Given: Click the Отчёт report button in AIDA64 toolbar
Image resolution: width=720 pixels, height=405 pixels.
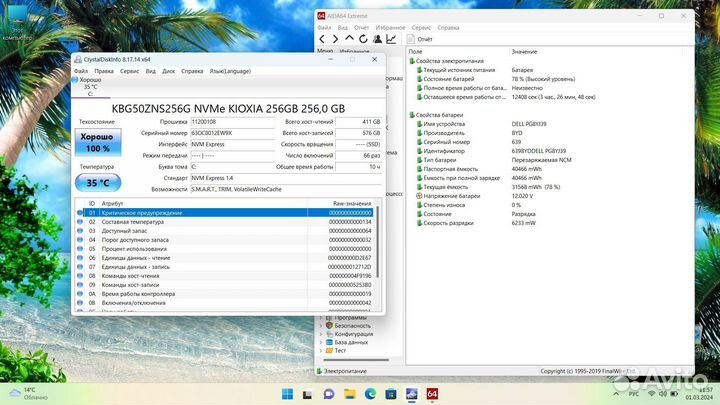Looking at the screenshot, I should [x=420, y=39].
